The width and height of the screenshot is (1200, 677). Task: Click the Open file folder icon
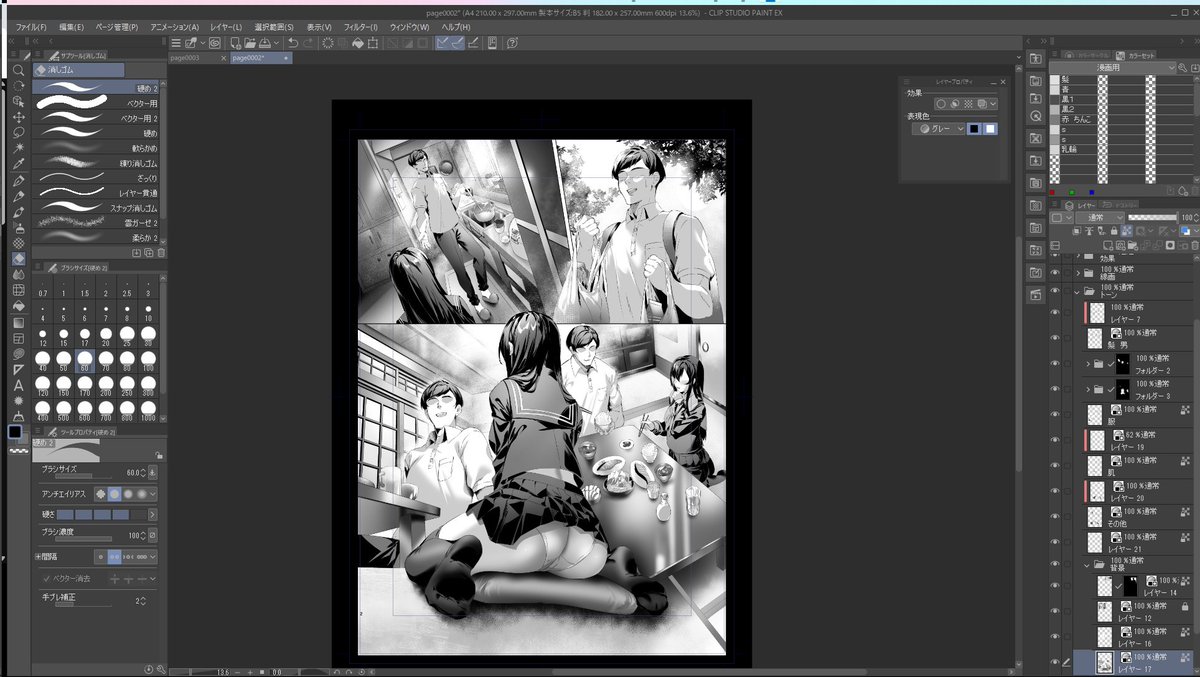click(250, 43)
